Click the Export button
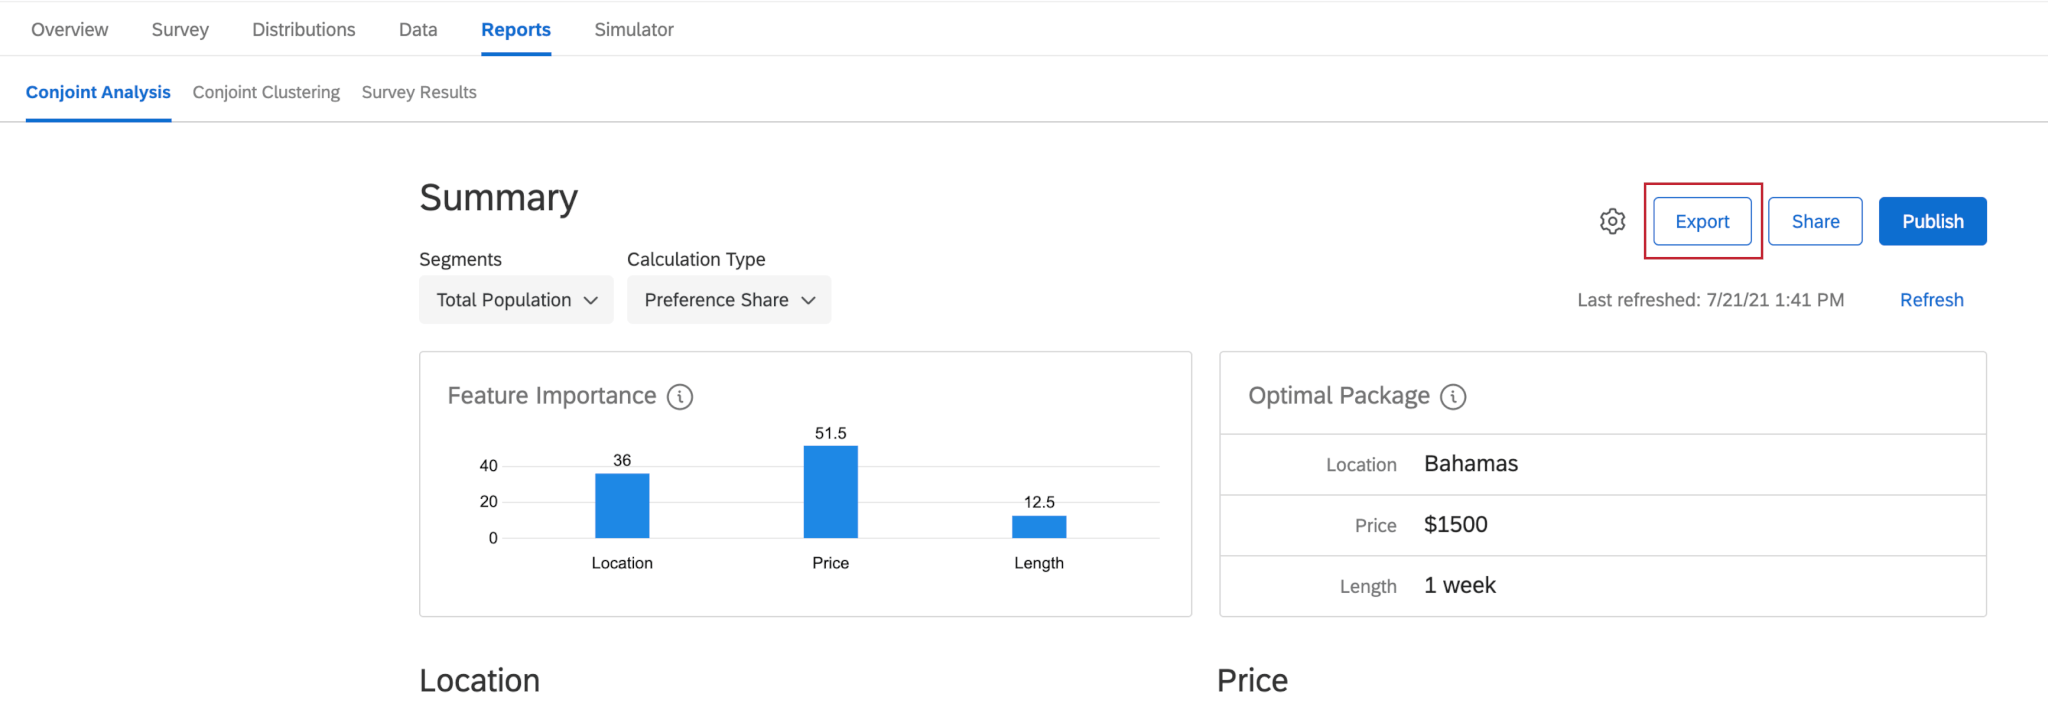Image resolution: width=2048 pixels, height=720 pixels. pyautogui.click(x=1702, y=221)
